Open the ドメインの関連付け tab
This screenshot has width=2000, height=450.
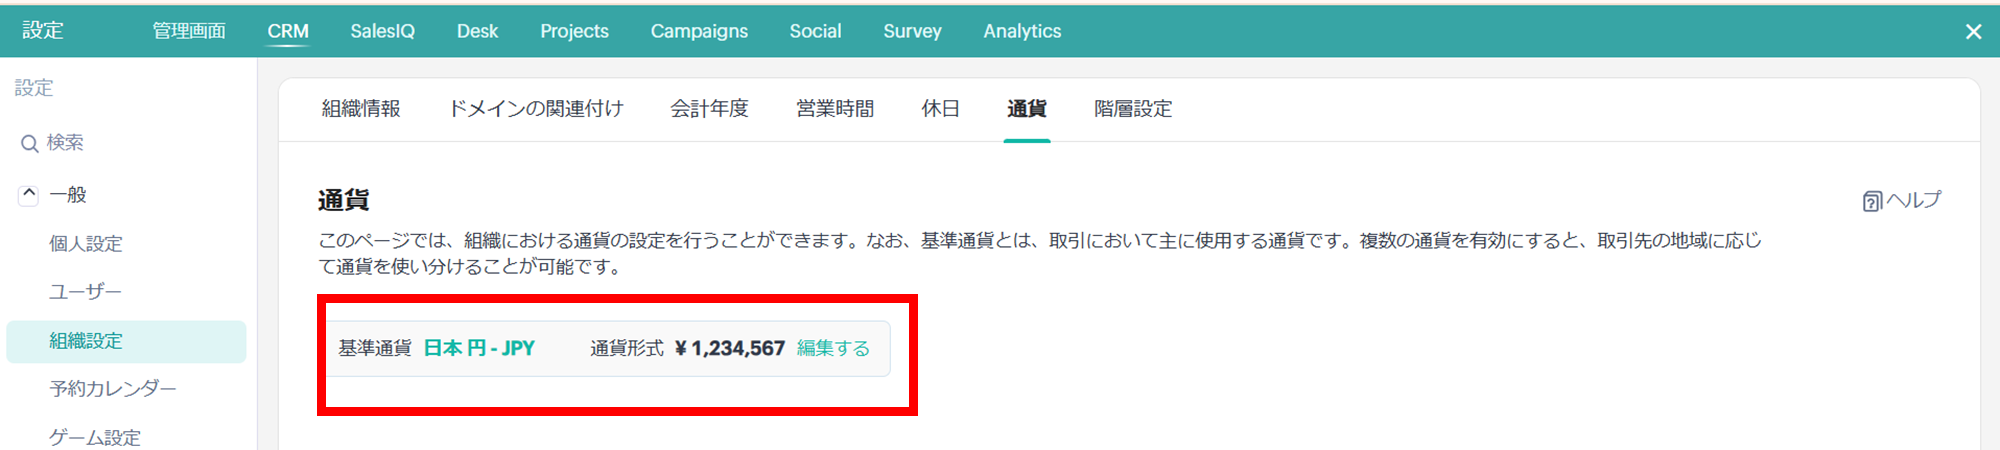click(x=535, y=109)
